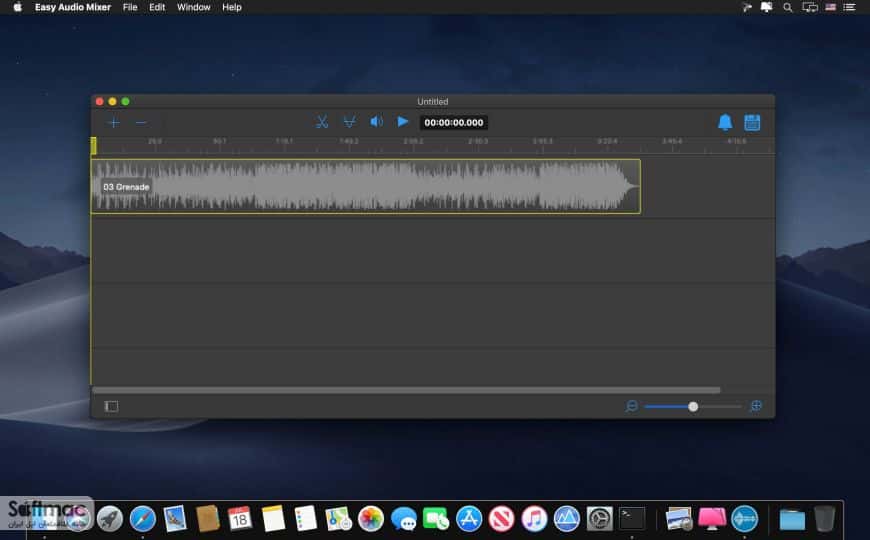The width and height of the screenshot is (870, 540).
Task: Open Calendar showing 18 in the Dock
Action: point(240,518)
